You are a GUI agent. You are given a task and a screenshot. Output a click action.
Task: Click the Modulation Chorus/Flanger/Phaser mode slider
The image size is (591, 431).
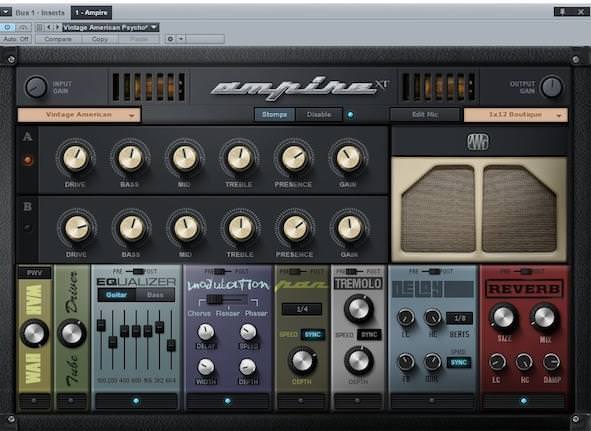(x=228, y=300)
